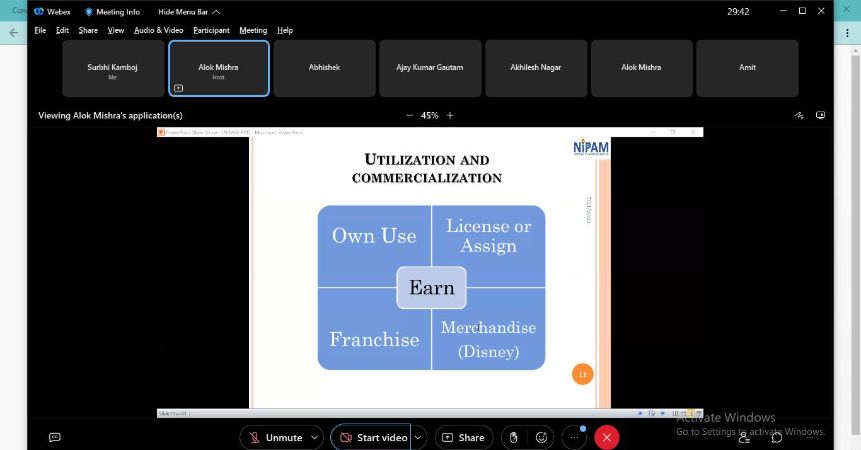This screenshot has height=450, width=861.
Task: Open Meeting Info
Action: pos(112,12)
